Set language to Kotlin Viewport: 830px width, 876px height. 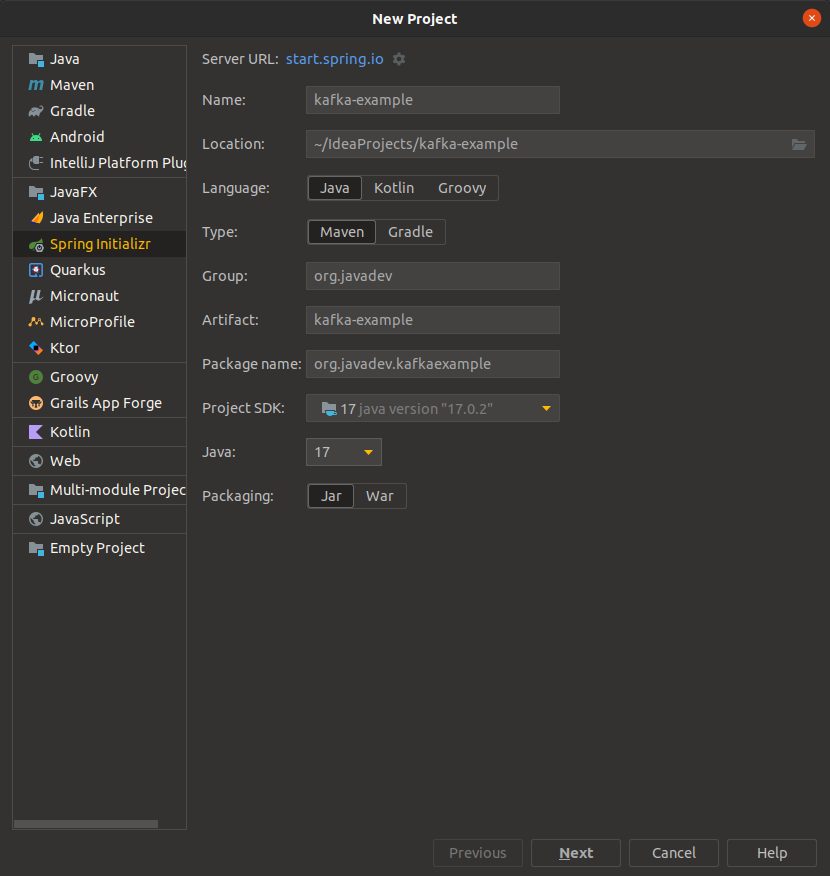tap(394, 188)
